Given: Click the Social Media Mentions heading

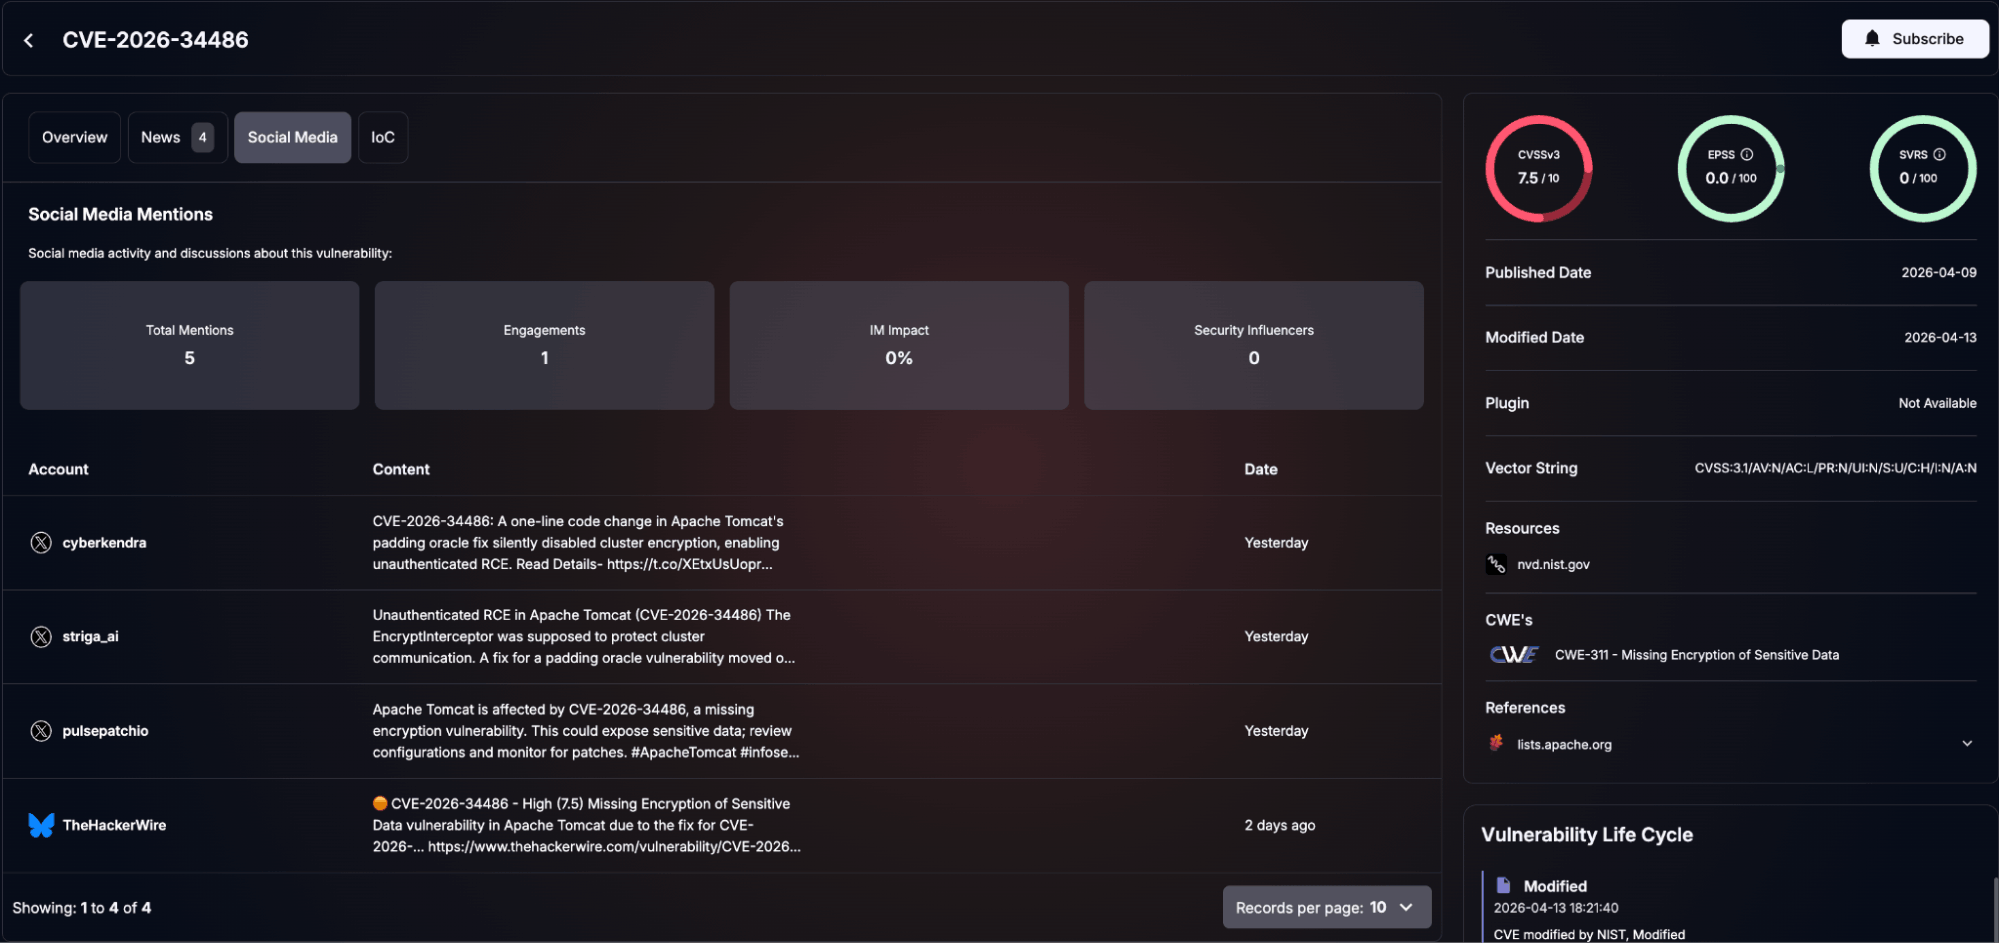Looking at the screenshot, I should 120,214.
